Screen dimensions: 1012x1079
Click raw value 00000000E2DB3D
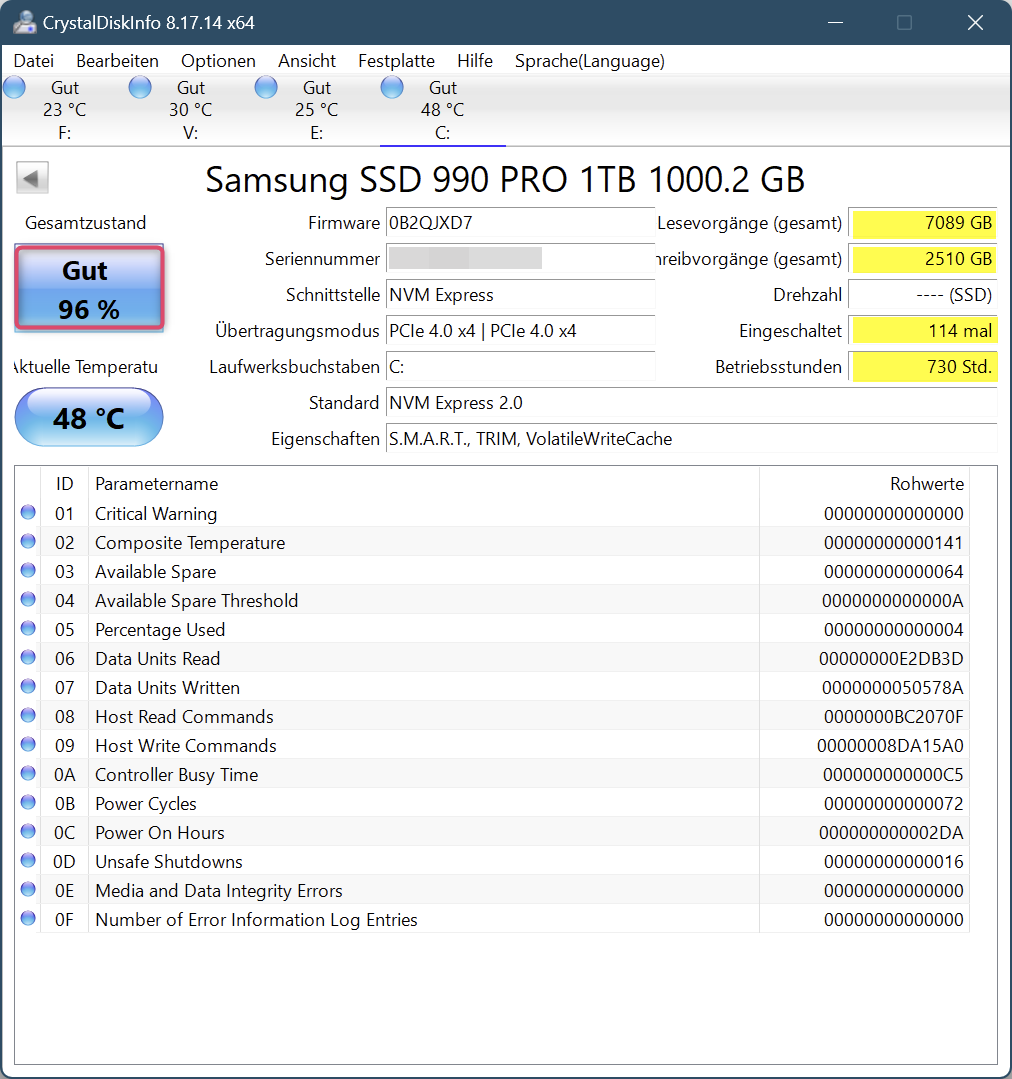pos(891,659)
